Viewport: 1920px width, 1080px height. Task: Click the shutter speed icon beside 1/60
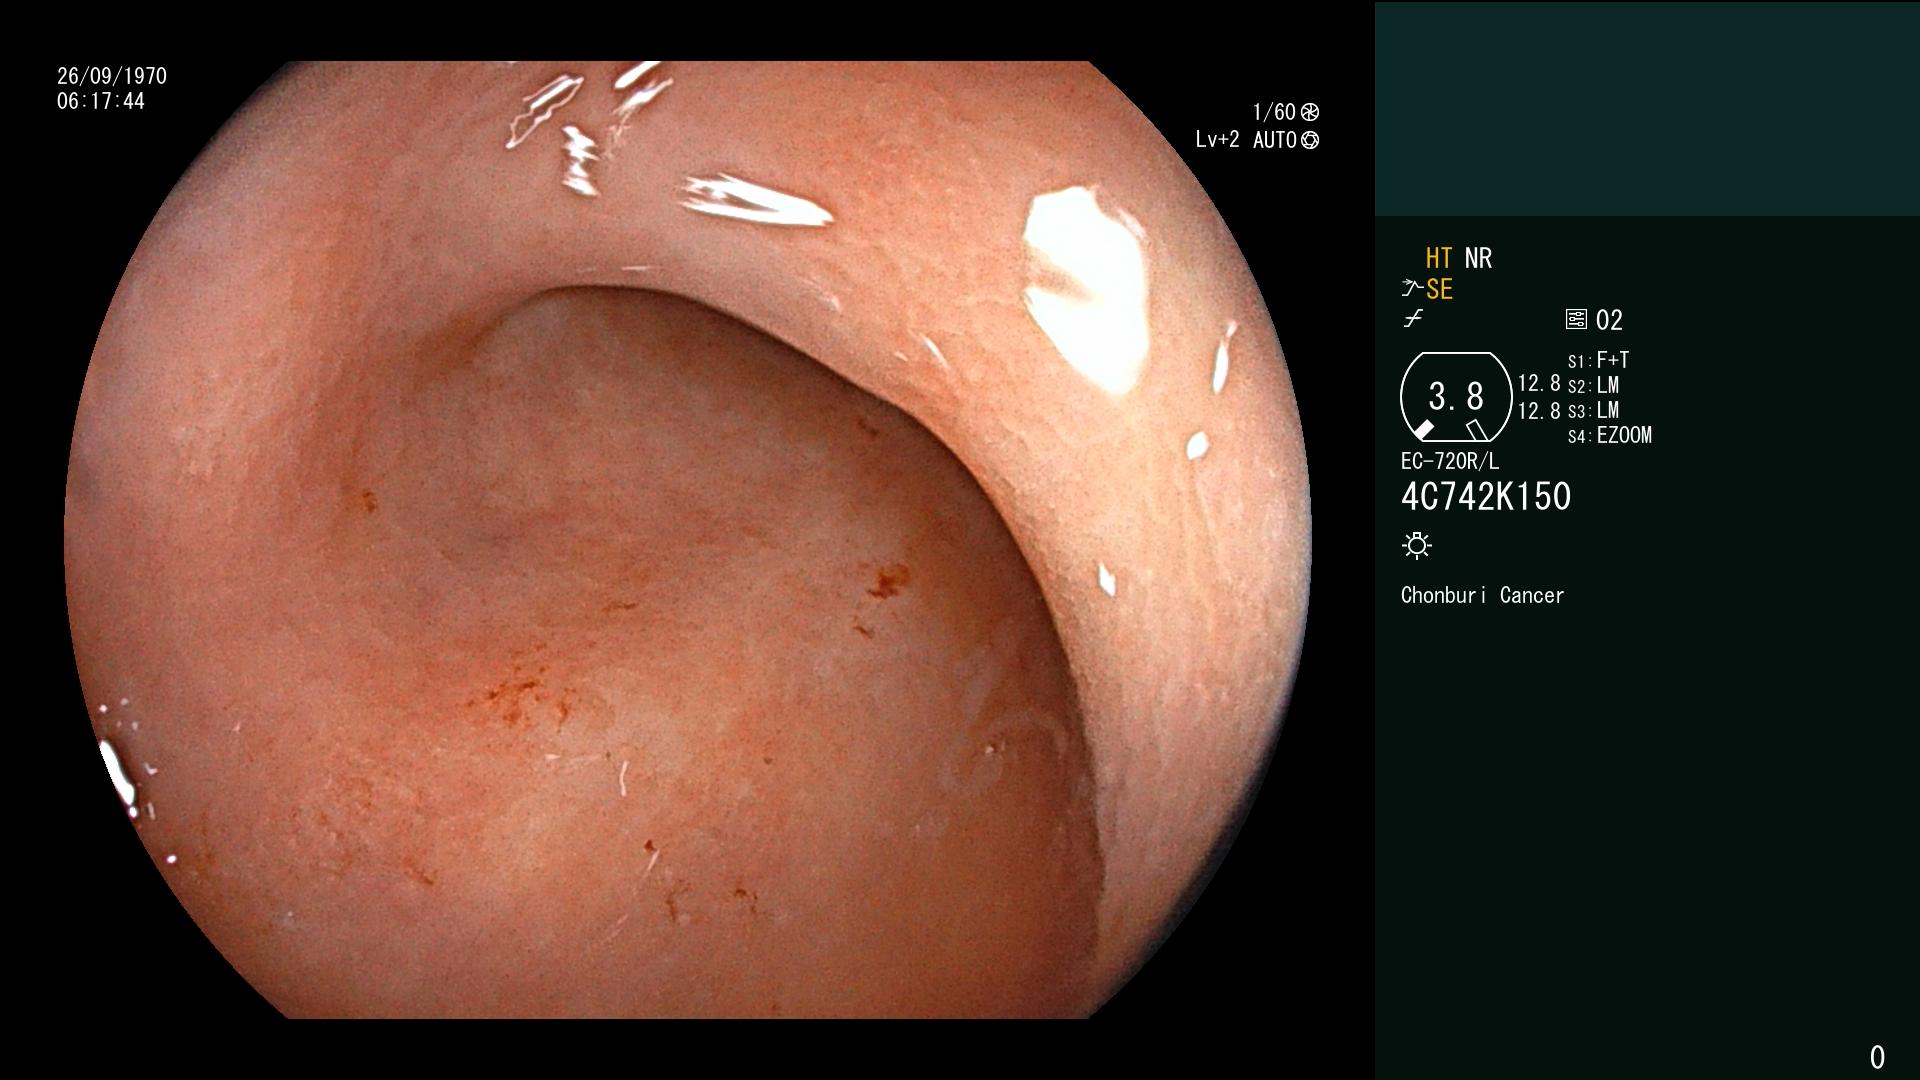[x=1310, y=112]
